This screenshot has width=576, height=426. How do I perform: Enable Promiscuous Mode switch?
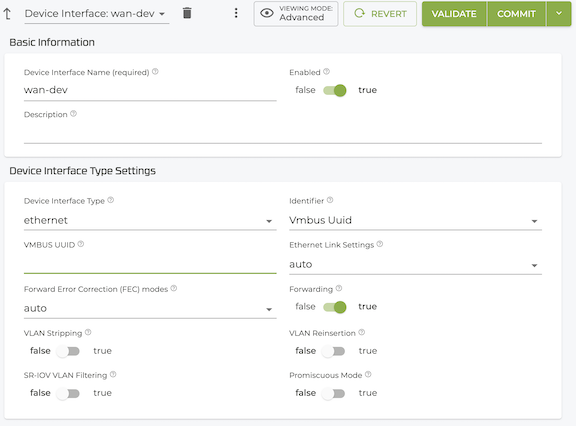pos(334,393)
